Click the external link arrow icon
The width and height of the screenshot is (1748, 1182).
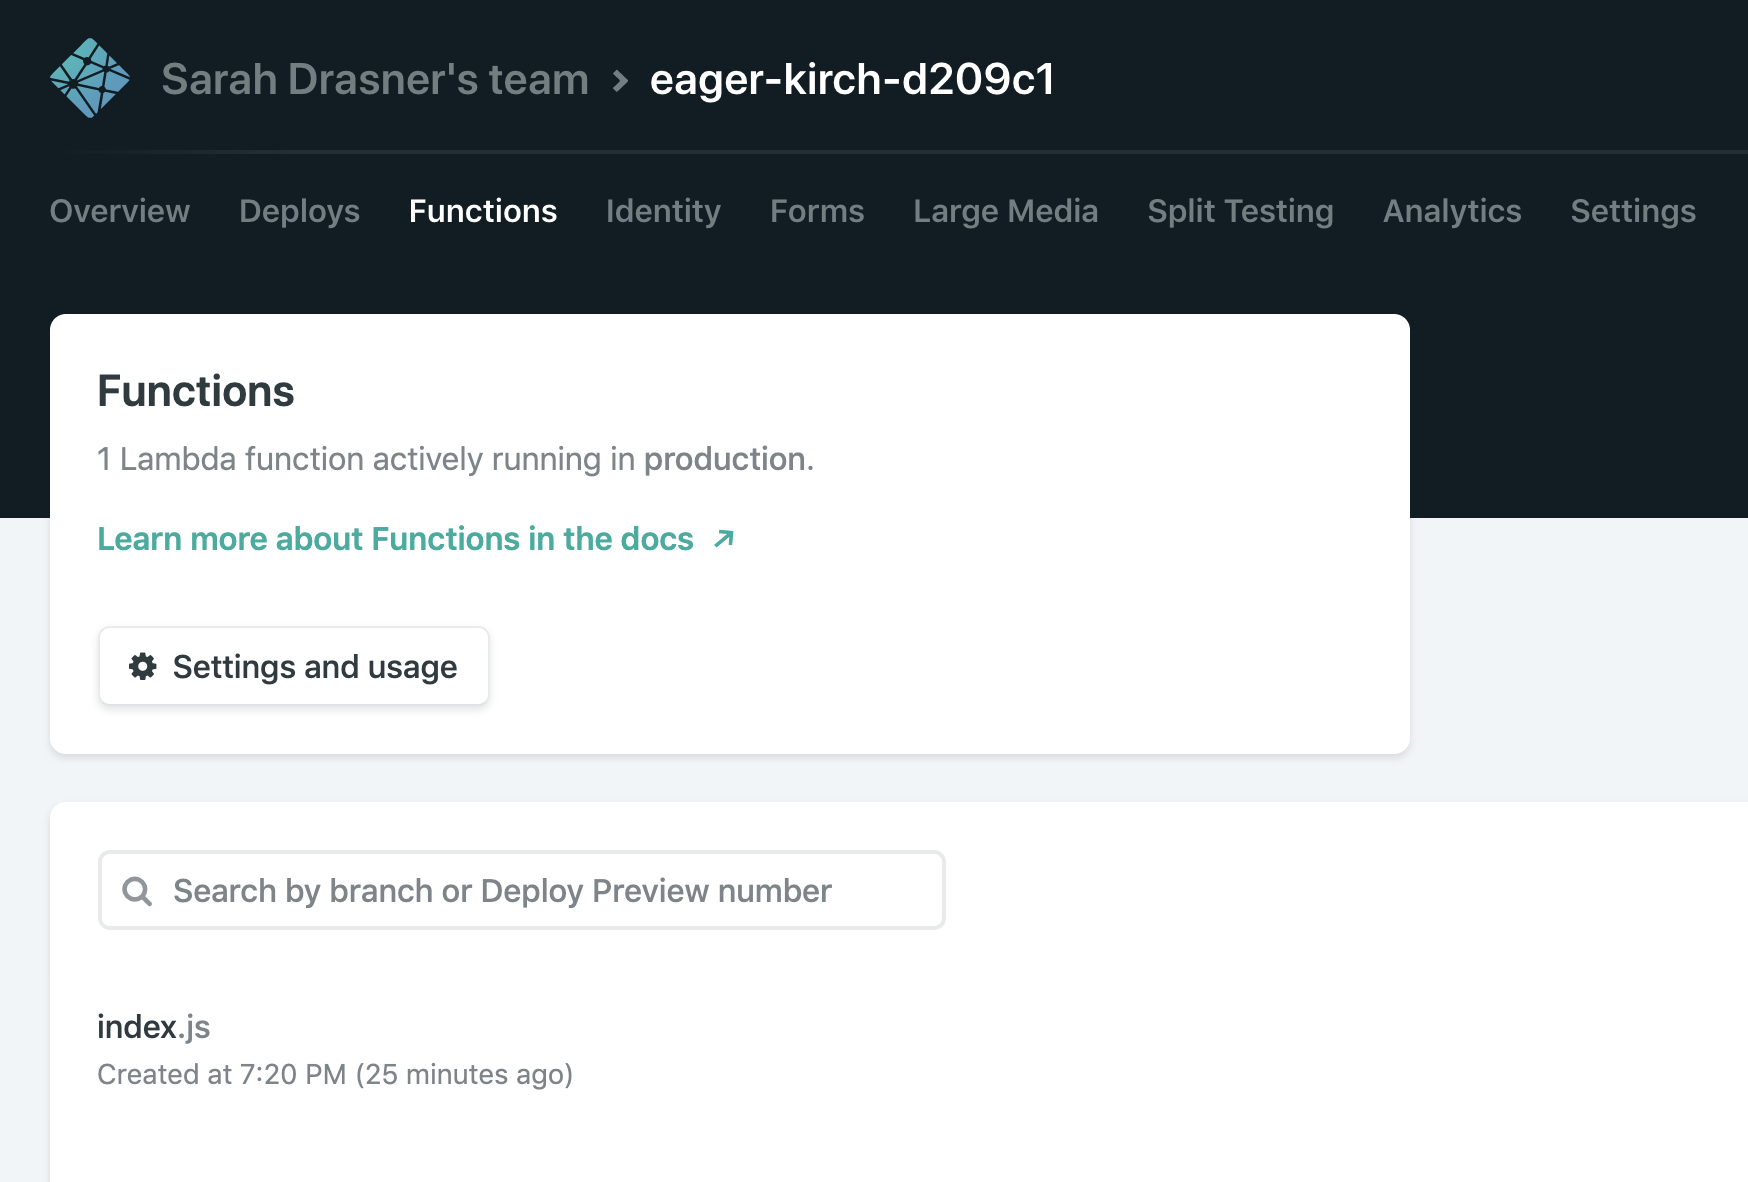click(x=724, y=539)
